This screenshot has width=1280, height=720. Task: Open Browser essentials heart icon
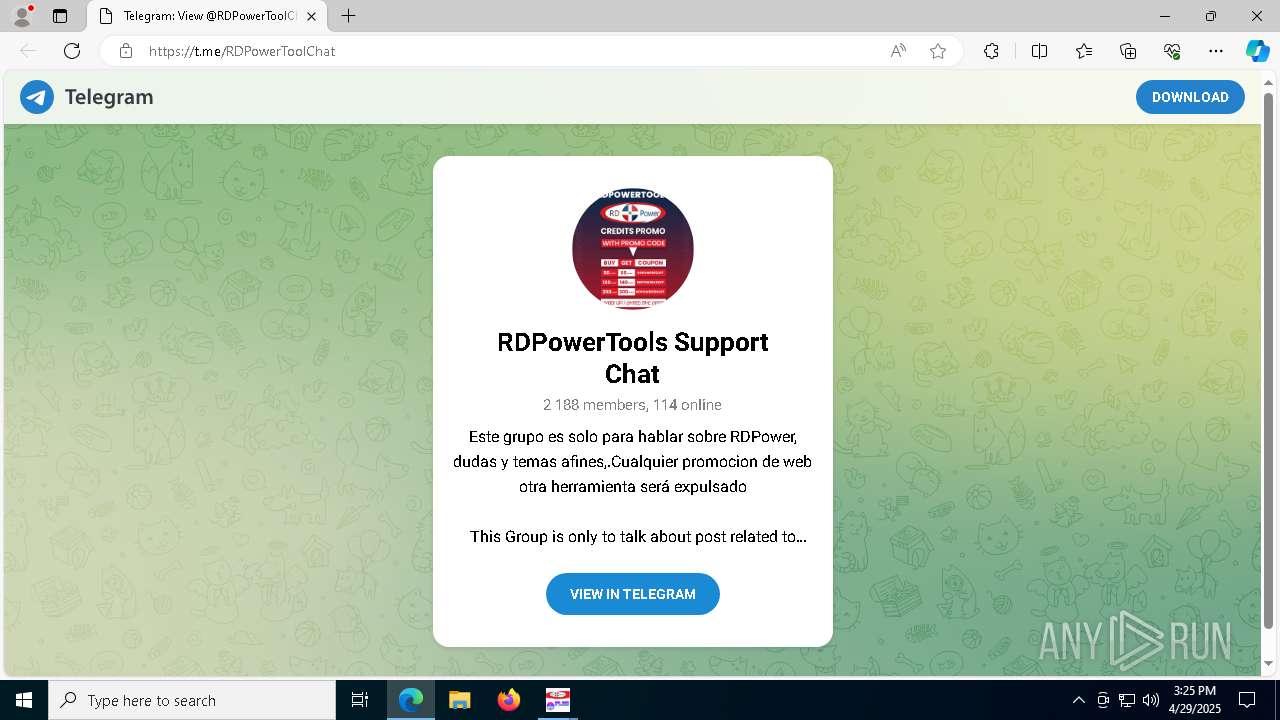click(x=1172, y=51)
